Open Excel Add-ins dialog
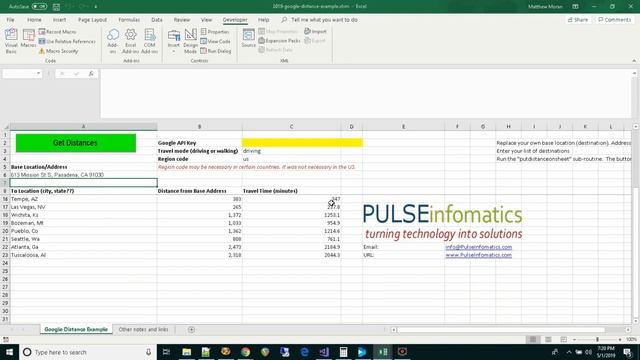Image resolution: width=640 pixels, height=360 pixels. [131, 41]
